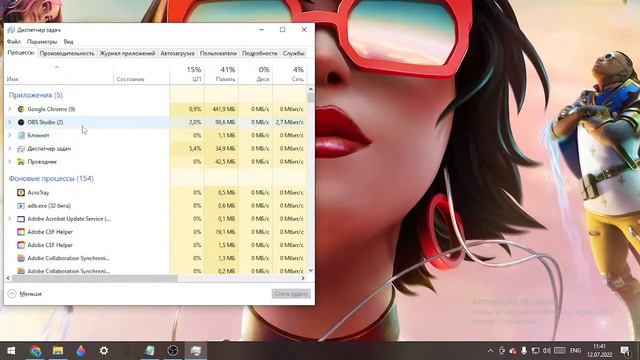Expand the Диспетчер задач process group
Viewport: 640px width, 360px height.
[x=9, y=149]
